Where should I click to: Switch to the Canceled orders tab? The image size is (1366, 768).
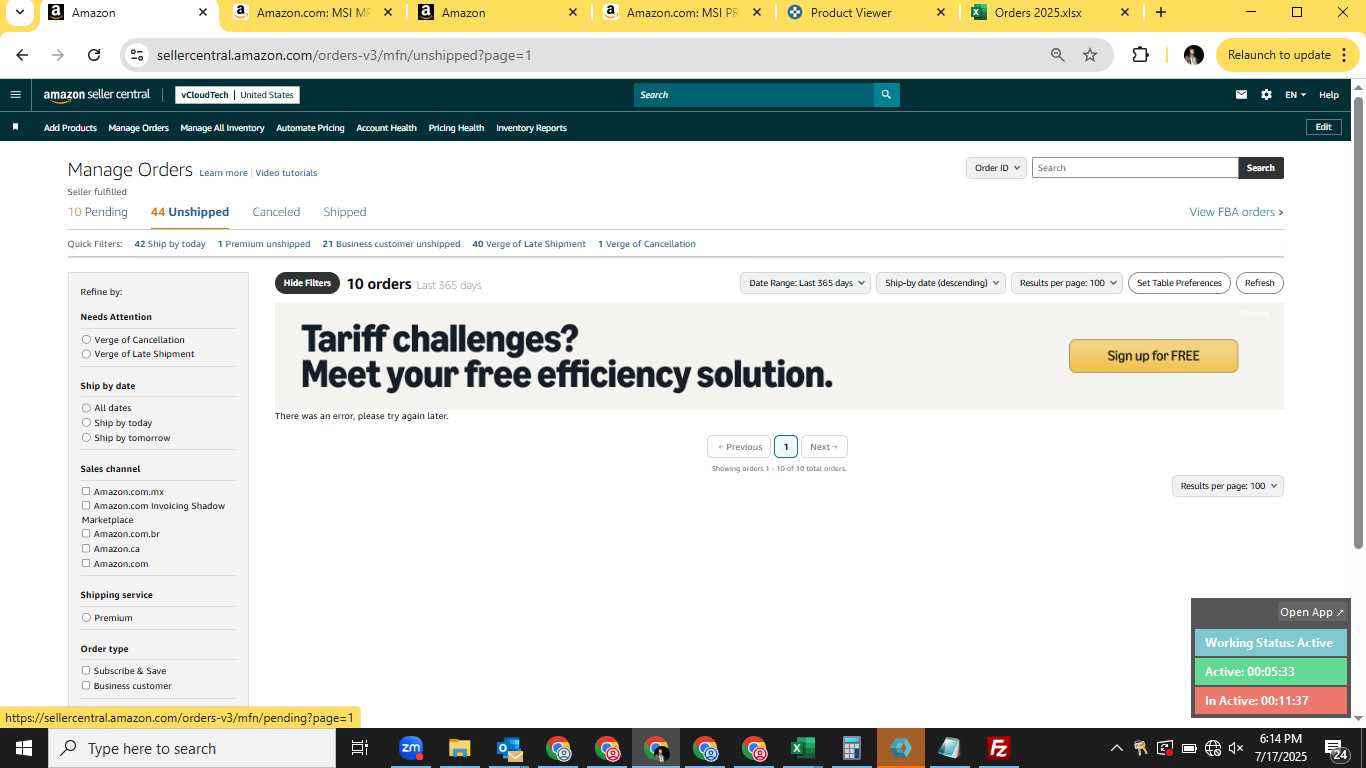[276, 212]
